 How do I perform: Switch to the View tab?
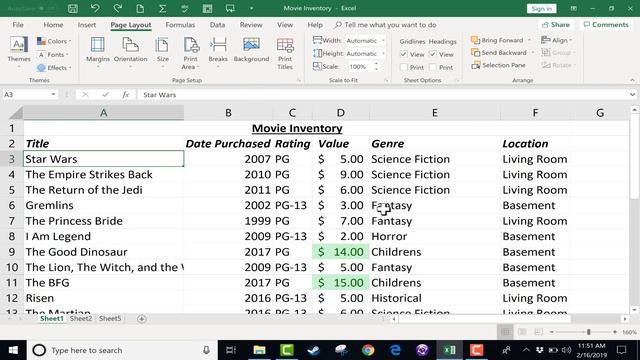pos(285,25)
